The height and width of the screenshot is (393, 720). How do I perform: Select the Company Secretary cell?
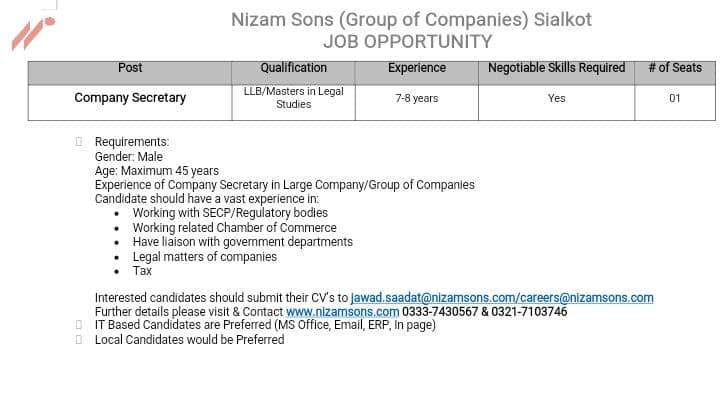click(130, 102)
